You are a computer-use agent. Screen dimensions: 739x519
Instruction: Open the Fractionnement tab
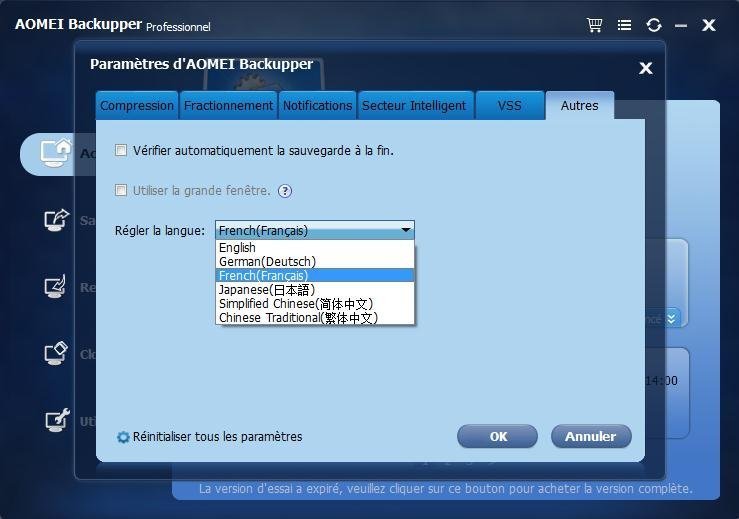229,106
